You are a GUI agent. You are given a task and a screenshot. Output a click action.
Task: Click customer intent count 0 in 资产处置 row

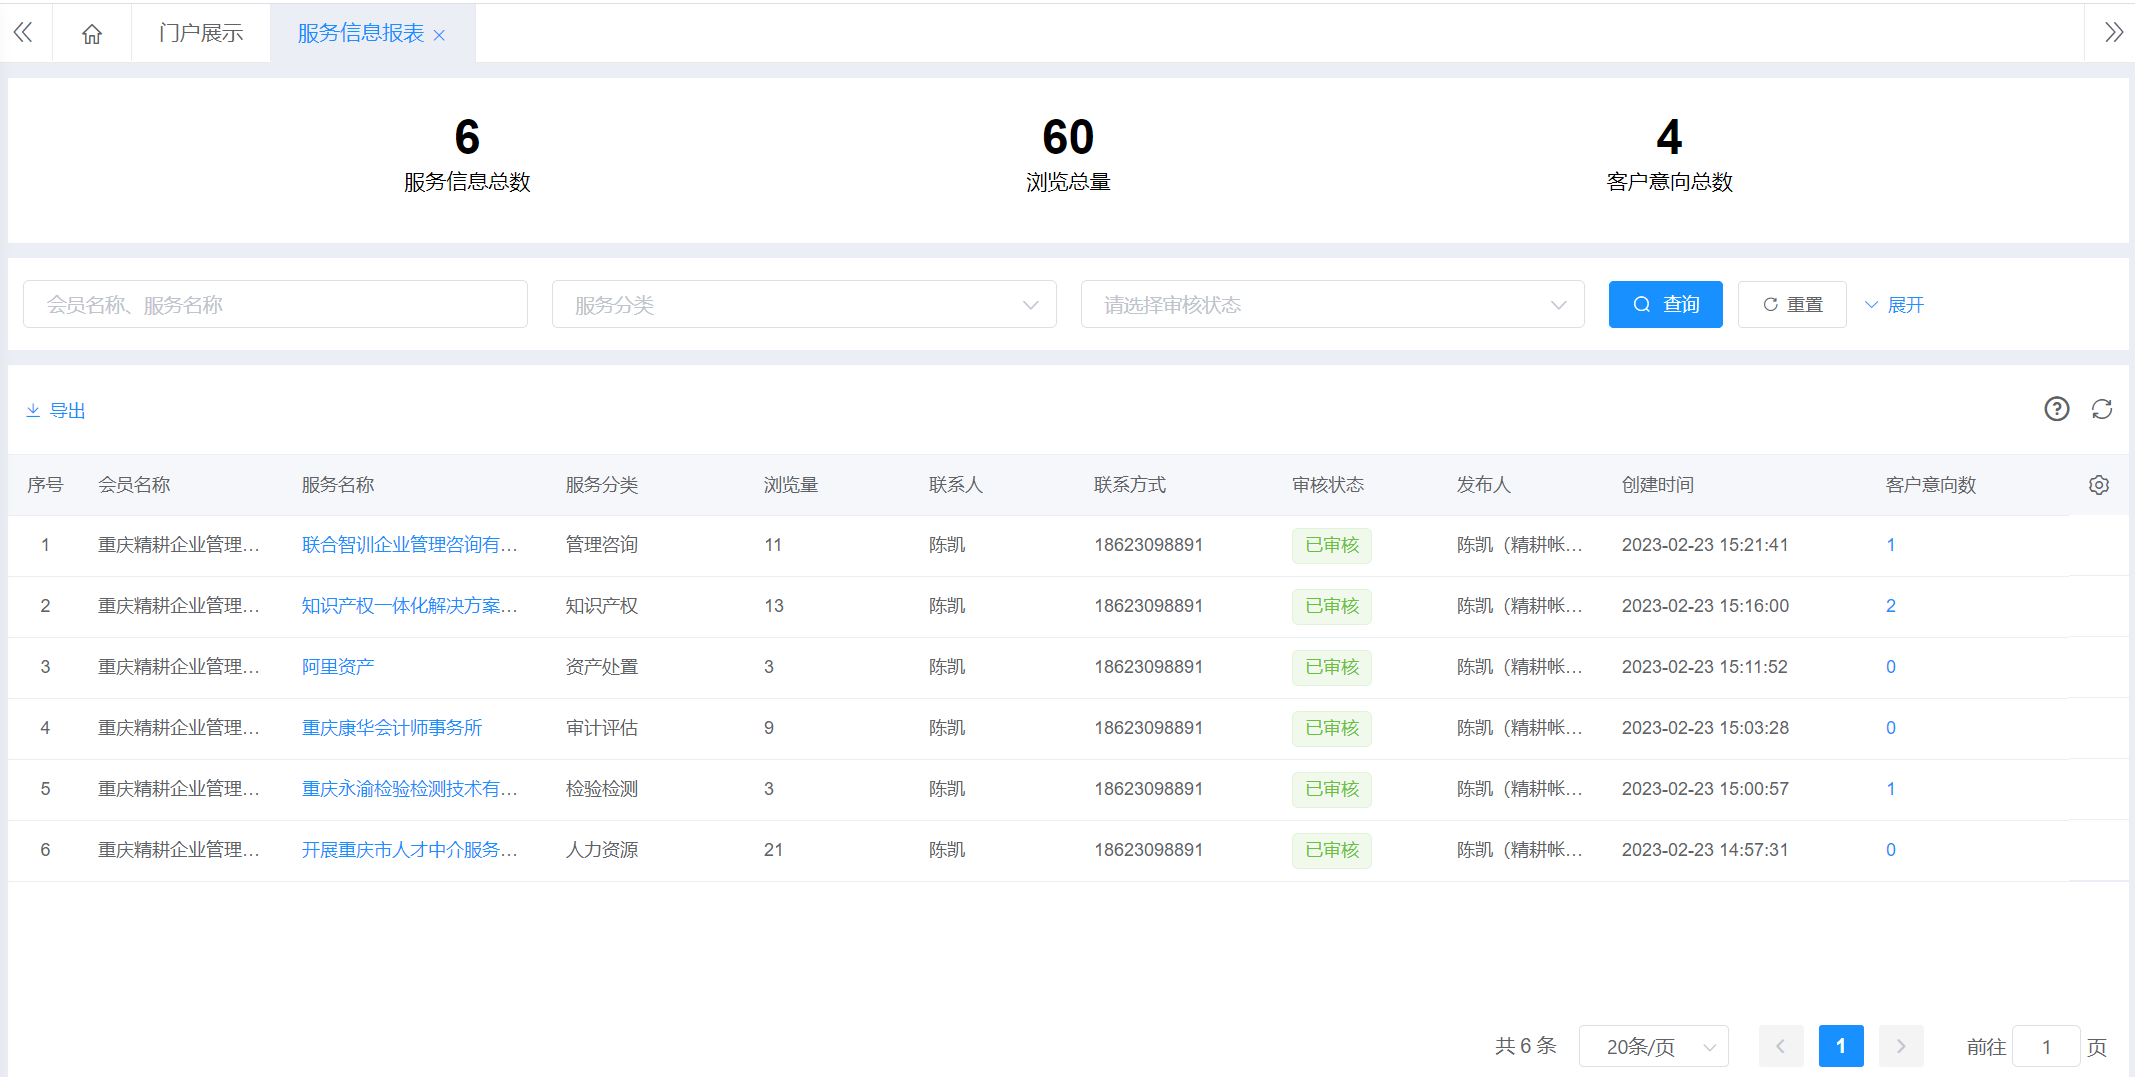pyautogui.click(x=1891, y=667)
